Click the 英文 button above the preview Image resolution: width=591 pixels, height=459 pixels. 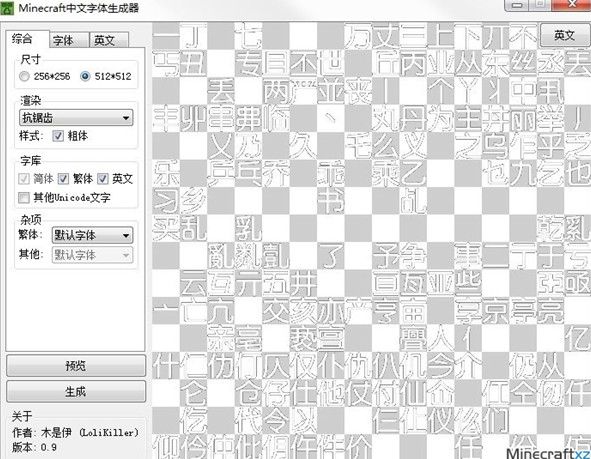click(564, 35)
